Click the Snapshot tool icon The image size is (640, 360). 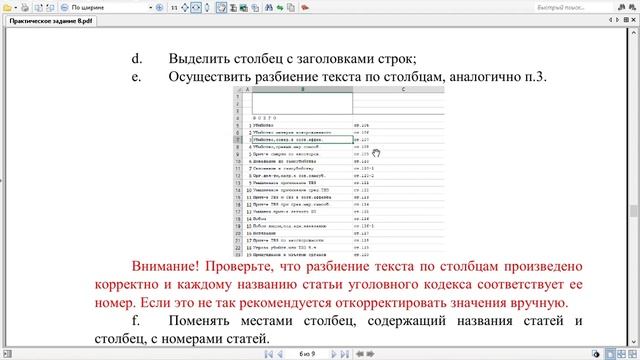[244, 7]
